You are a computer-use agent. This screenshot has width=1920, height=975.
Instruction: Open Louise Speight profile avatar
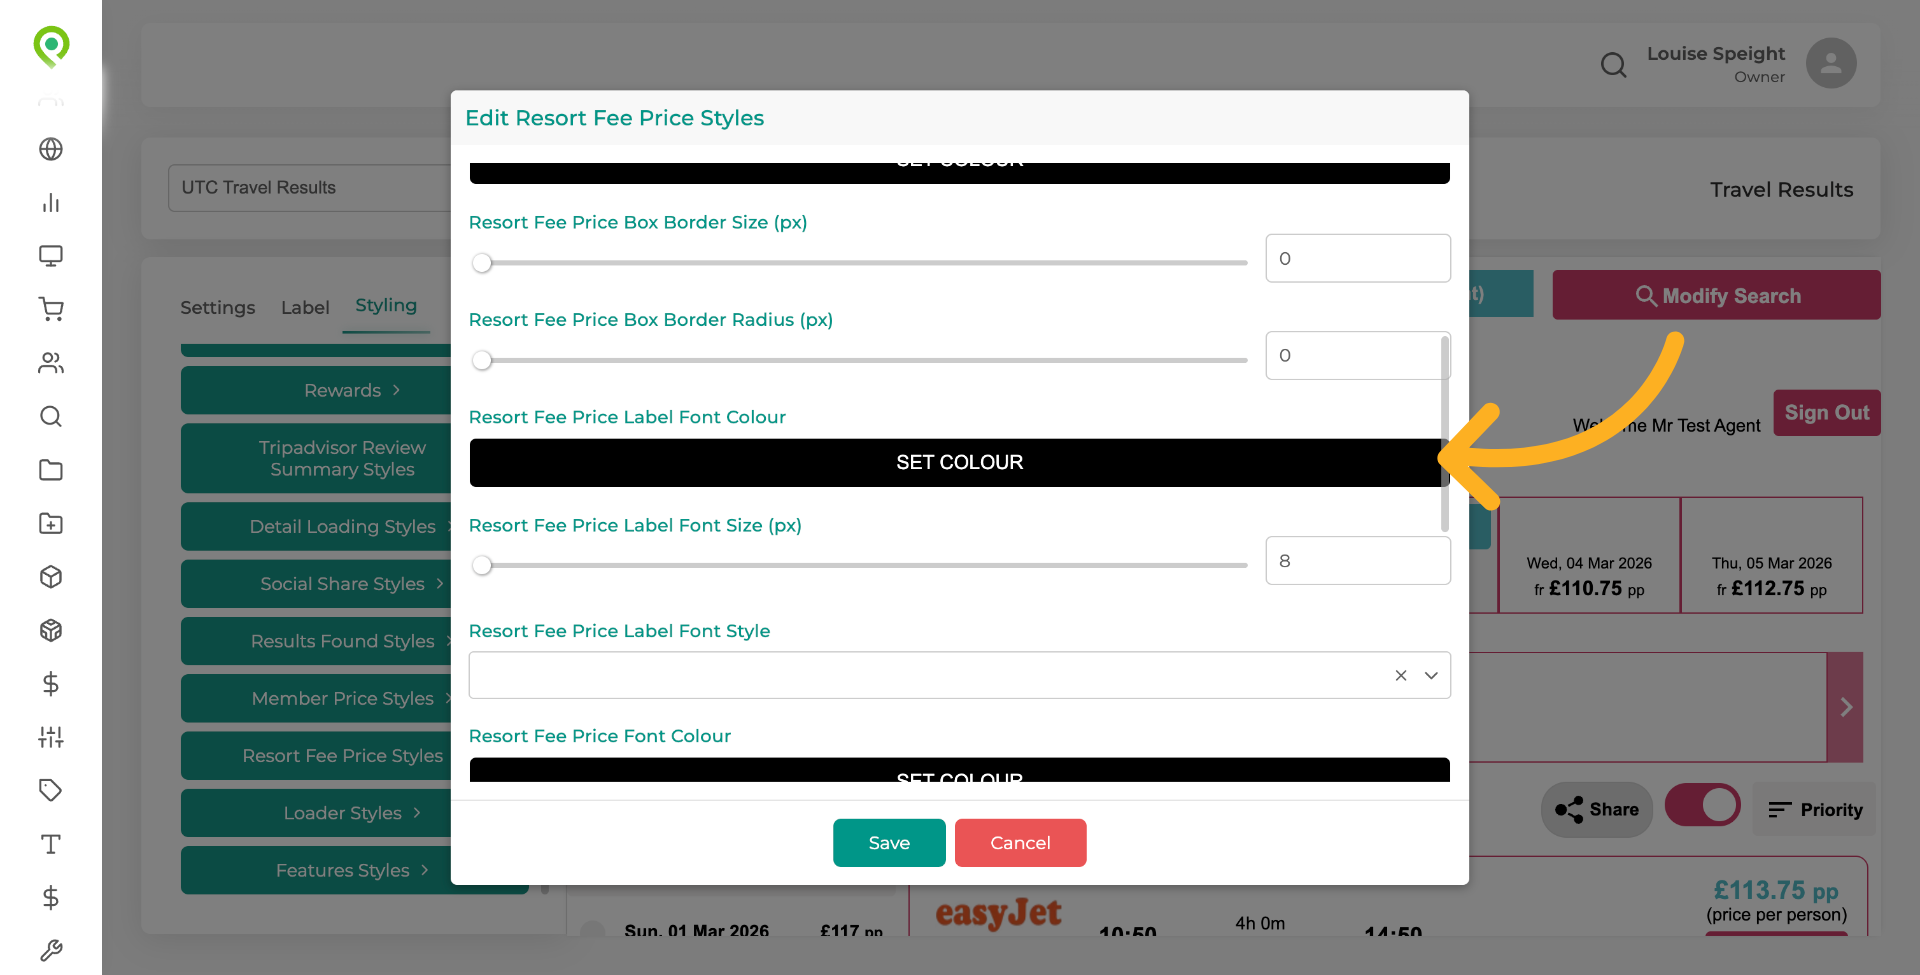1831,64
